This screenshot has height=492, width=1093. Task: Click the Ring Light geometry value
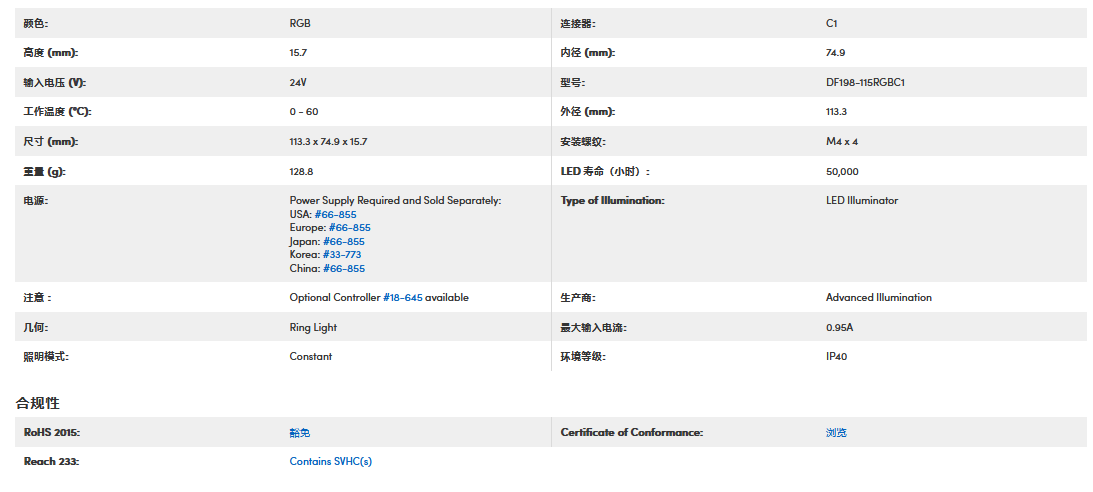(313, 327)
